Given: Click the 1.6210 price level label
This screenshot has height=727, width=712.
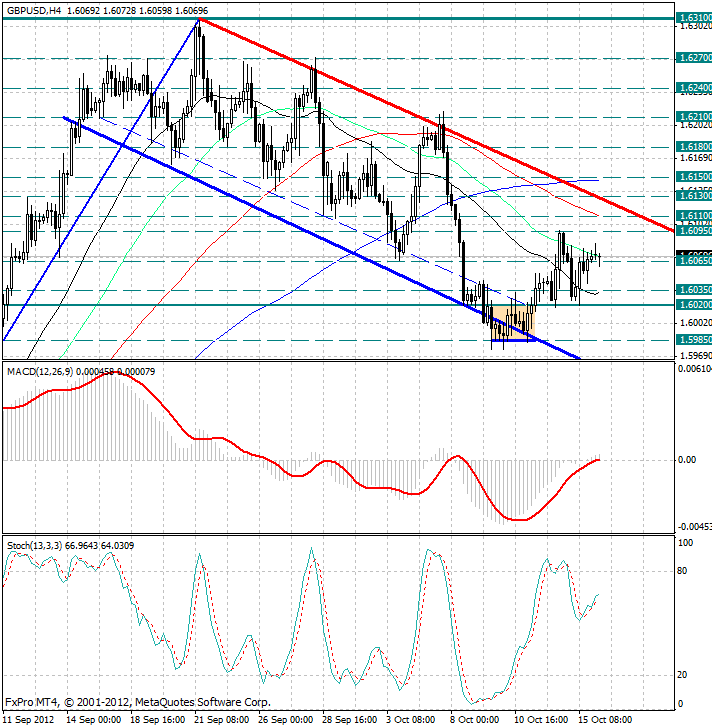Looking at the screenshot, I should click(694, 116).
